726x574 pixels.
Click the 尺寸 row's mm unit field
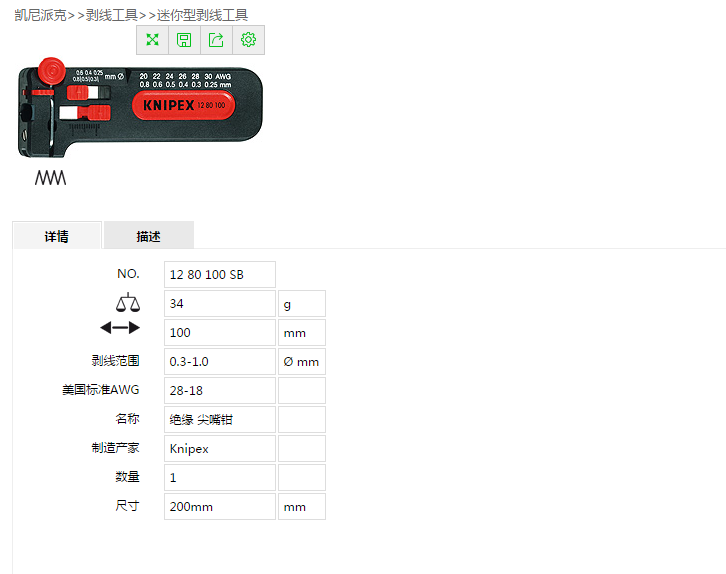pos(302,506)
